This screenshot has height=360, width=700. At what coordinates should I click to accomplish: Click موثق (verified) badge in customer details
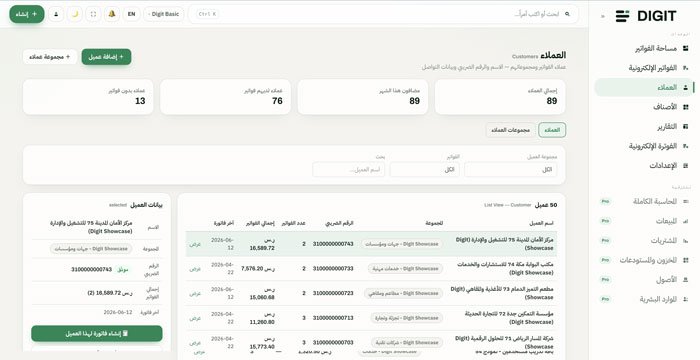click(x=123, y=270)
